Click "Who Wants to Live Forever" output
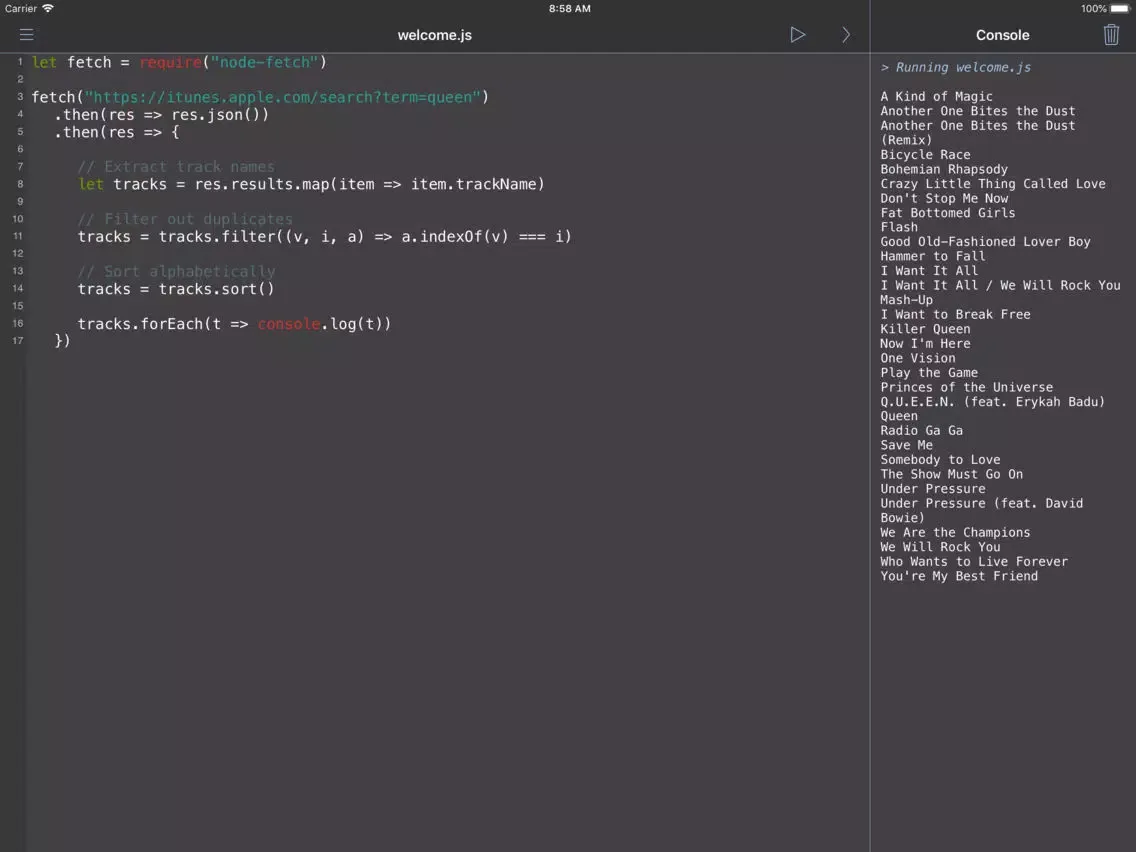This screenshot has height=852, width=1136. tap(974, 561)
